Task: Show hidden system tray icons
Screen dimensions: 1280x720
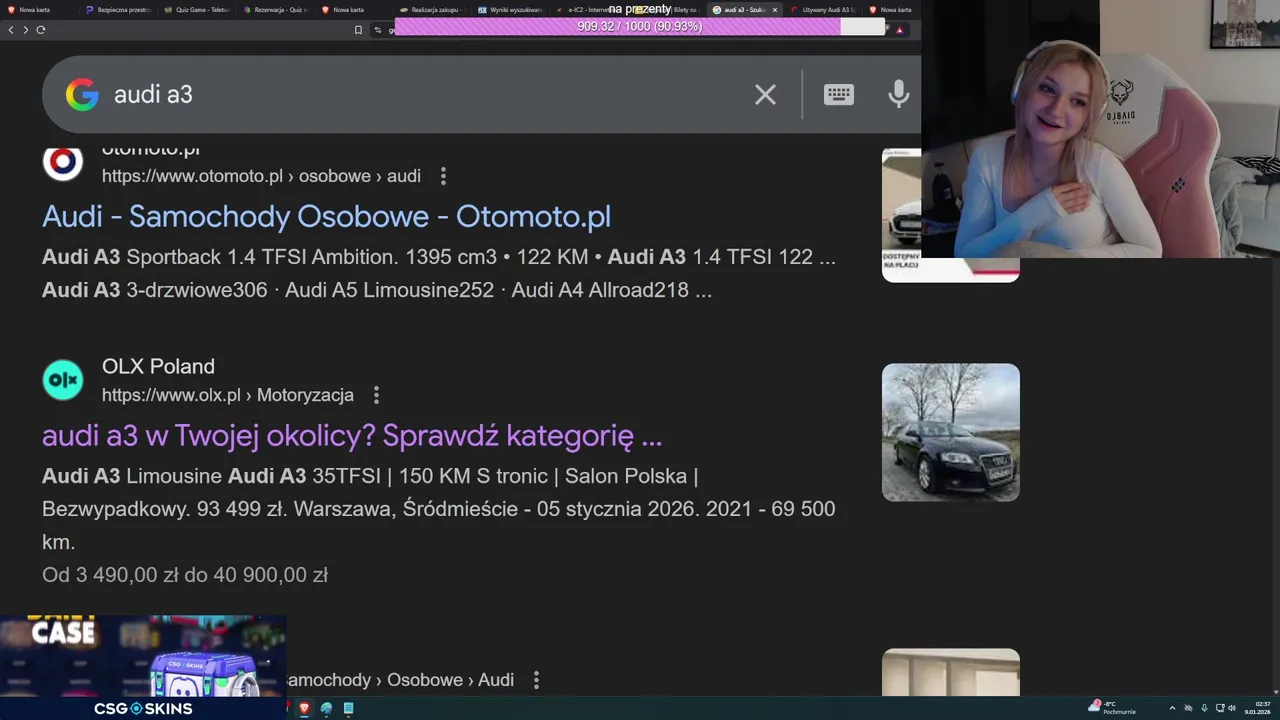Action: click(x=1173, y=708)
